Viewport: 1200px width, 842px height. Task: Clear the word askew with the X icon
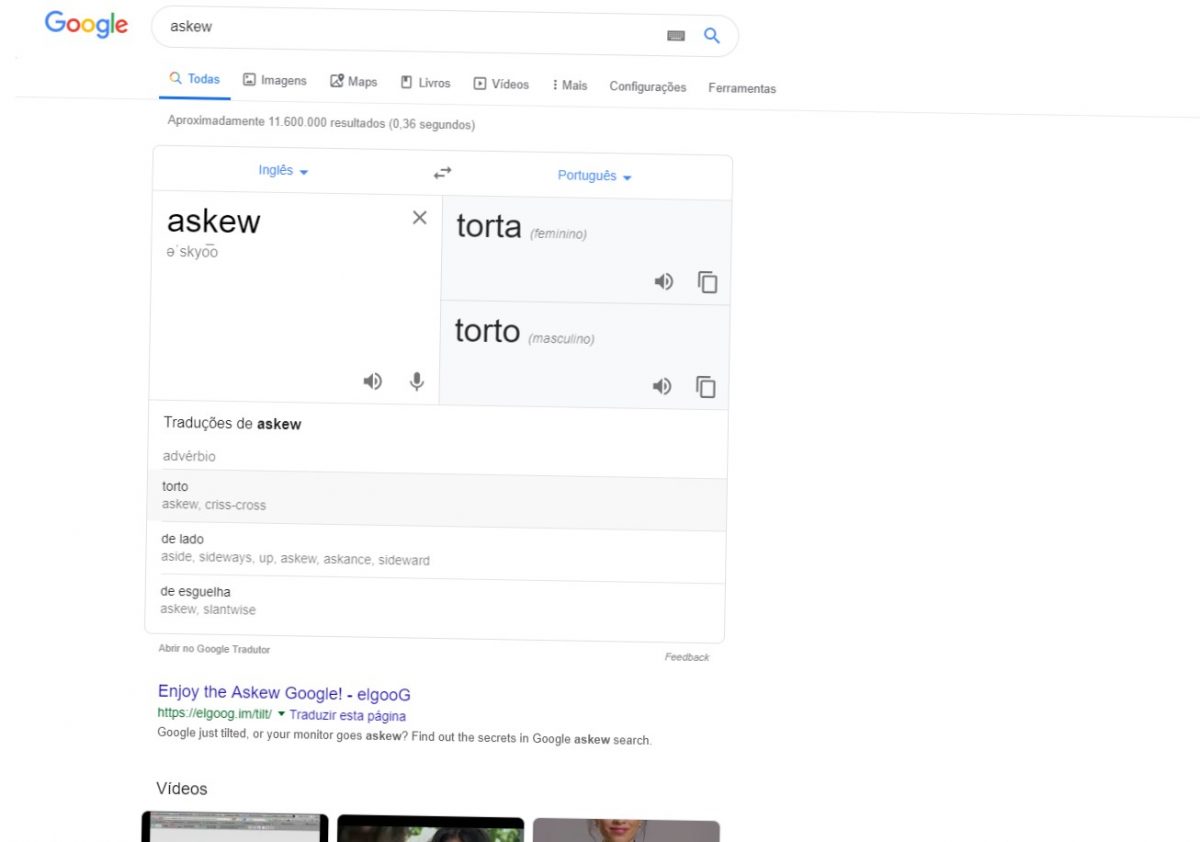[420, 218]
